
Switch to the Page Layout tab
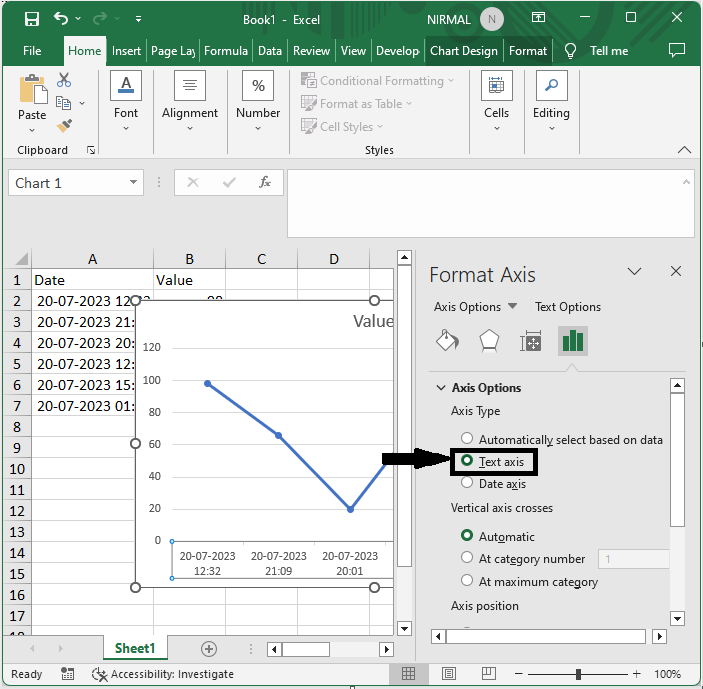point(173,51)
